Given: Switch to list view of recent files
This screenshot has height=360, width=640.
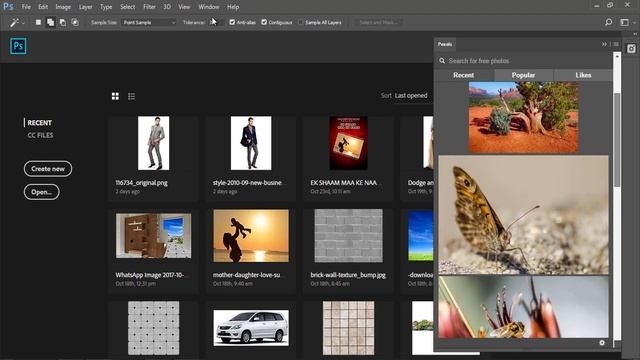Looking at the screenshot, I should [x=131, y=96].
